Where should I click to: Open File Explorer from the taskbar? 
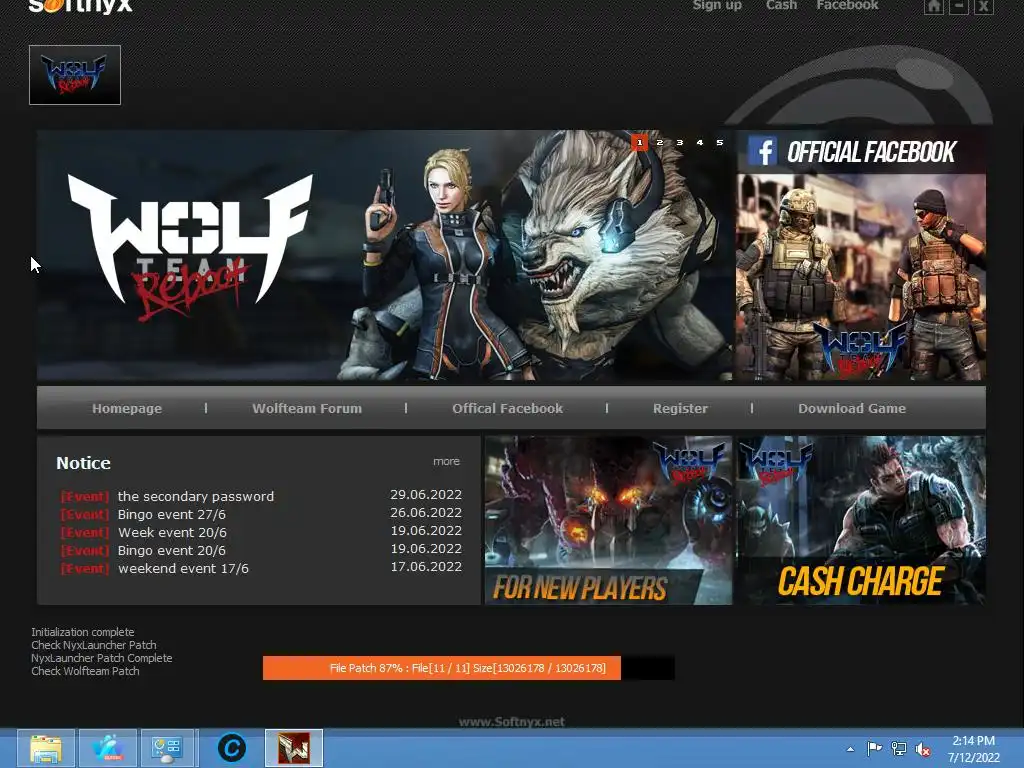(46, 748)
